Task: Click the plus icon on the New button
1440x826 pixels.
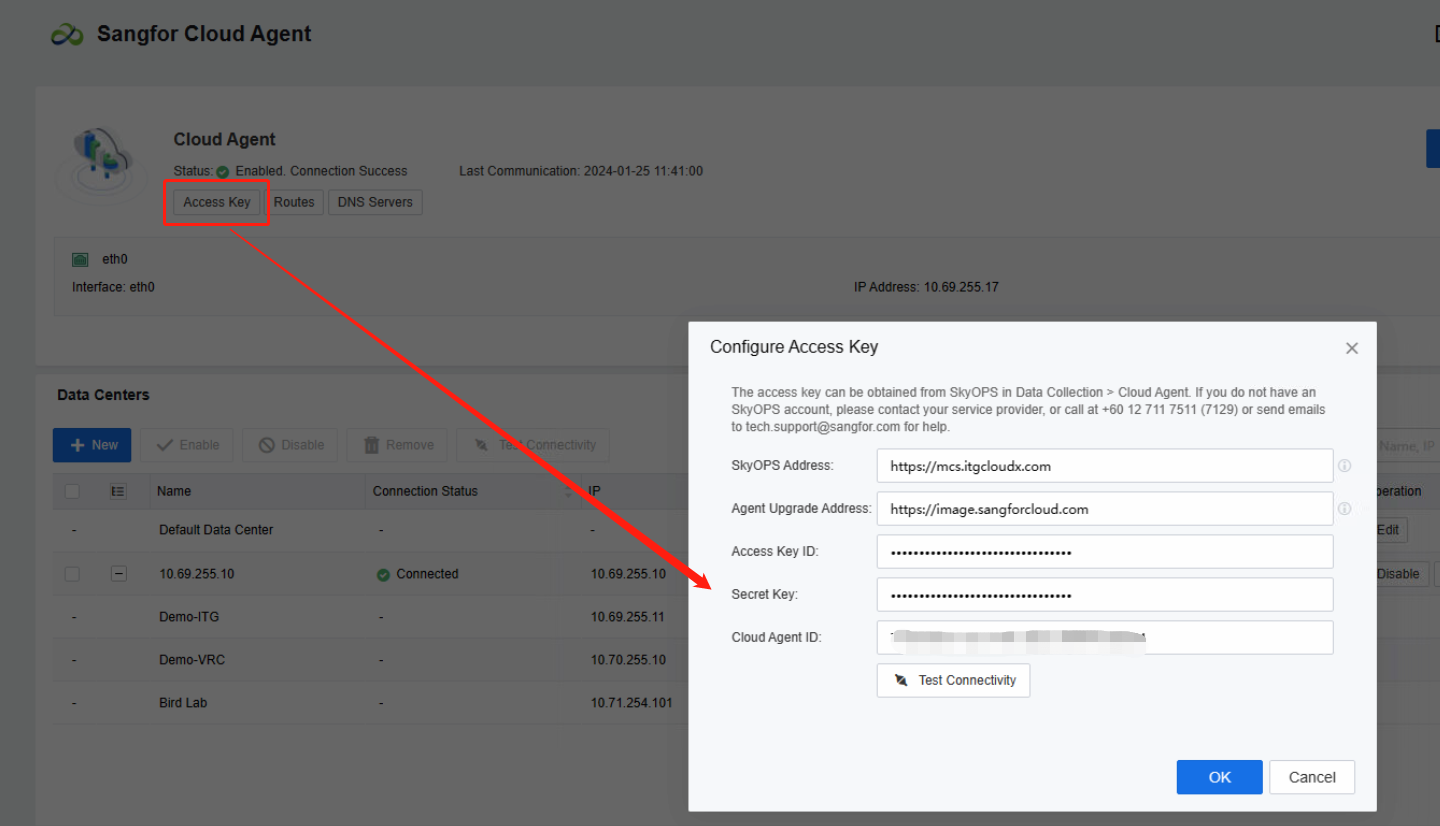Action: point(77,445)
